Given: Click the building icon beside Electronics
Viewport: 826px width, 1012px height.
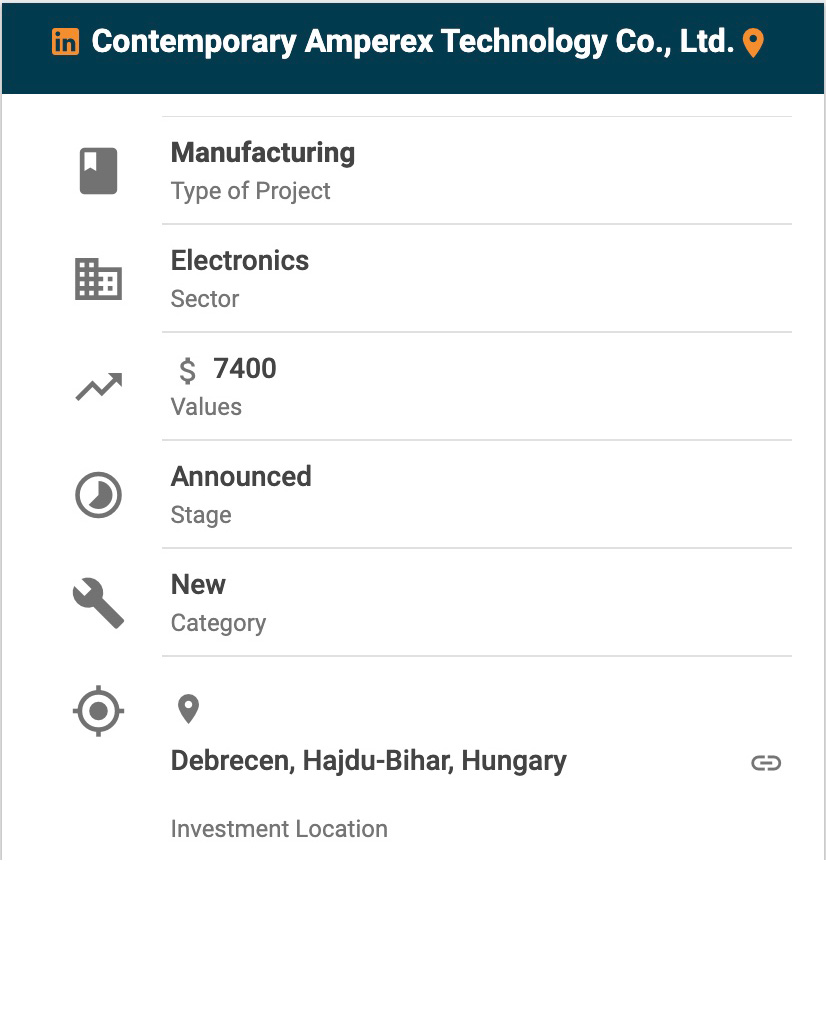Looking at the screenshot, I should click(x=98, y=279).
